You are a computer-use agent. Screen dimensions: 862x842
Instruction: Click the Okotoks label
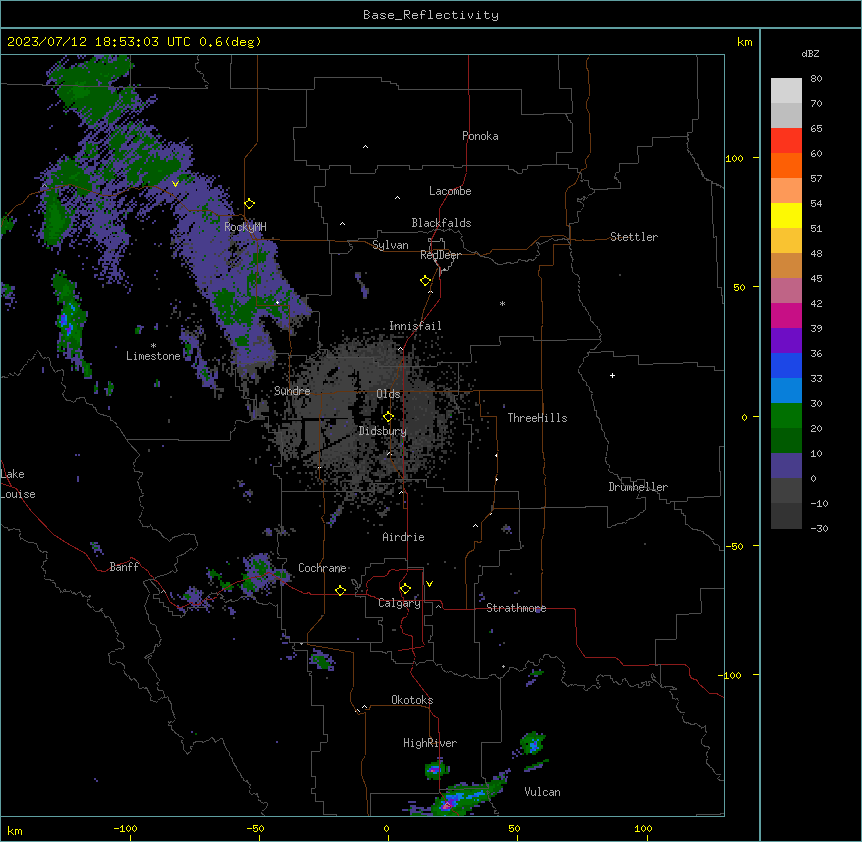412,700
